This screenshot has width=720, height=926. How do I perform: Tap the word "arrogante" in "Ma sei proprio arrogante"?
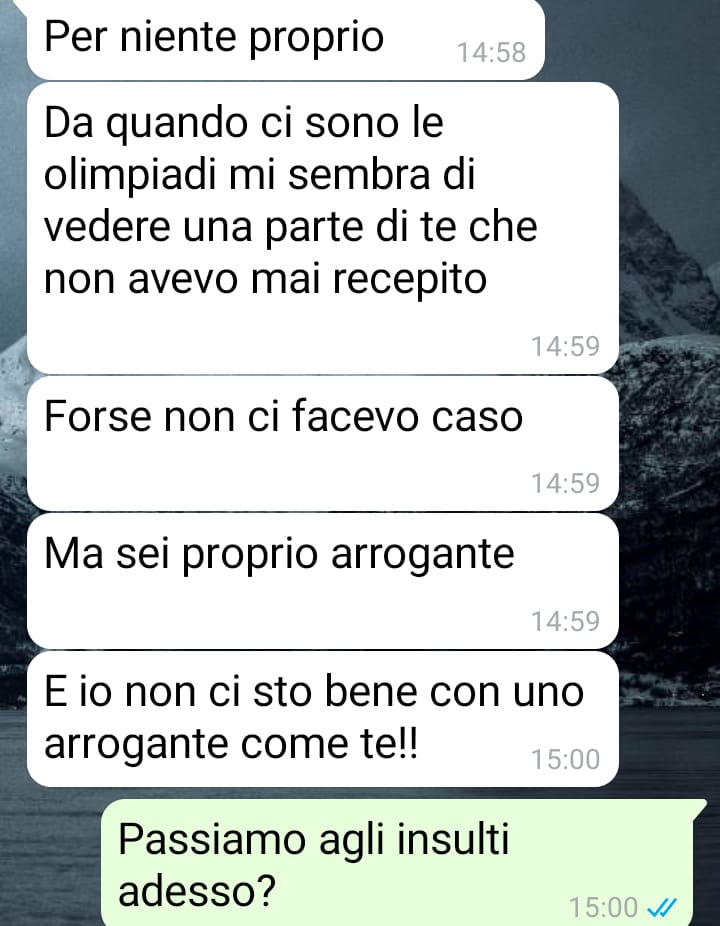[422, 555]
